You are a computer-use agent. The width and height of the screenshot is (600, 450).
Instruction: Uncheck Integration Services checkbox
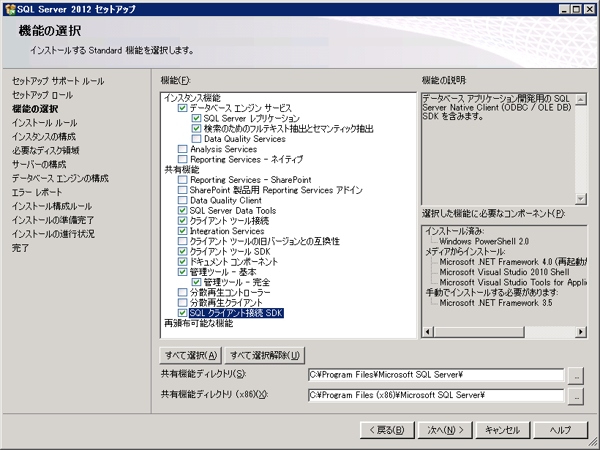[x=183, y=231]
